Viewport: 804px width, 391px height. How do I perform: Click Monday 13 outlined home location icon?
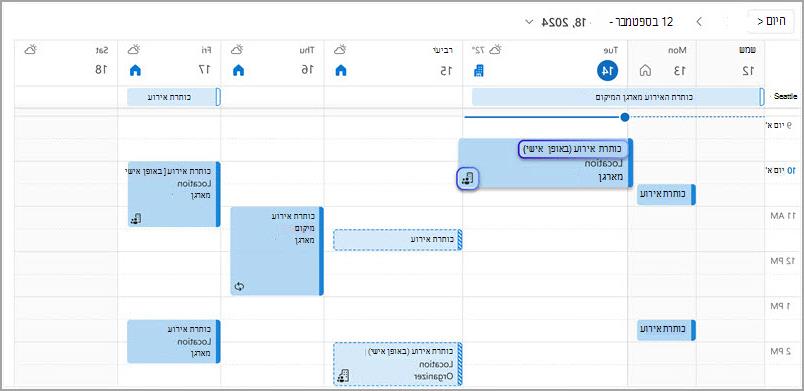click(x=646, y=71)
